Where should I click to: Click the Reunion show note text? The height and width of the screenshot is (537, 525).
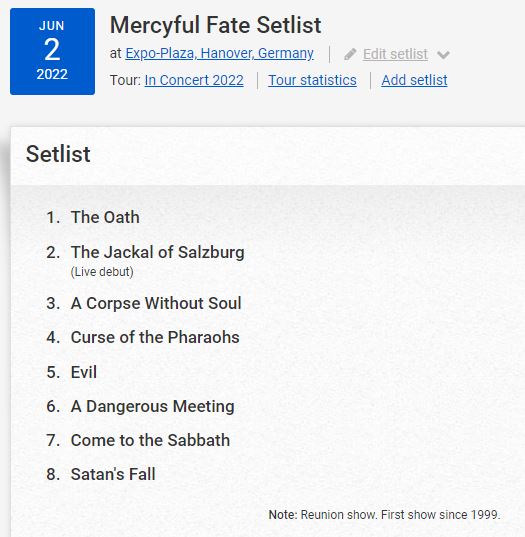(384, 514)
